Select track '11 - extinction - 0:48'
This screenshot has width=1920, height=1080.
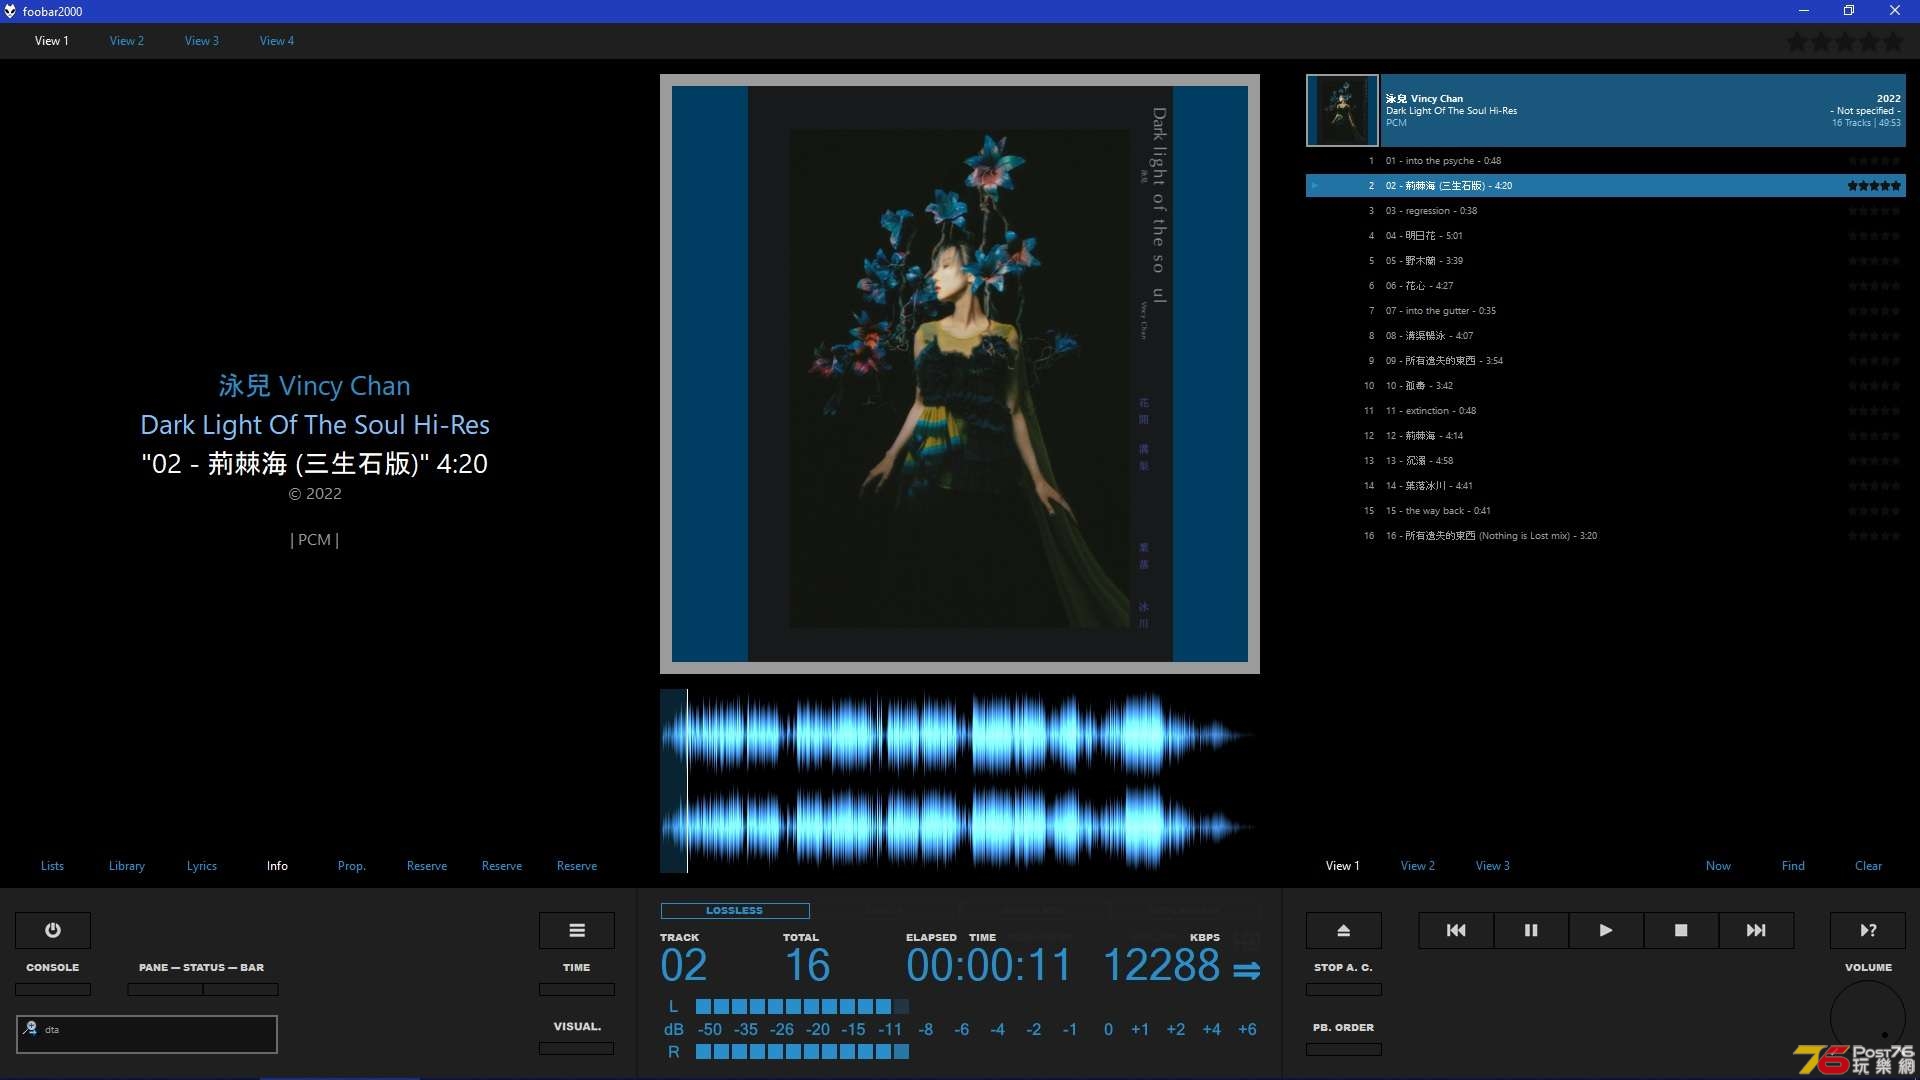1606,411
